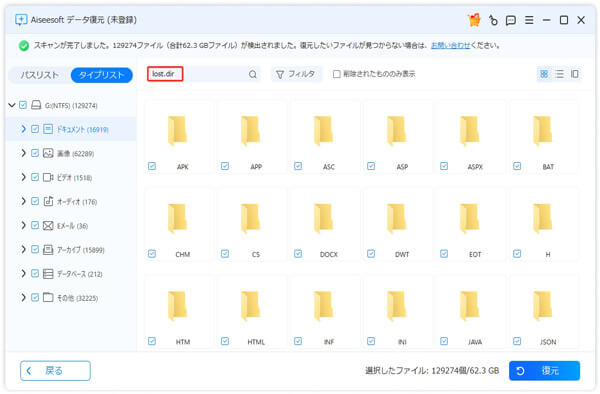Viewport: 600px width, 394px height.
Task: Open the feedback chat icon
Action: (510, 20)
